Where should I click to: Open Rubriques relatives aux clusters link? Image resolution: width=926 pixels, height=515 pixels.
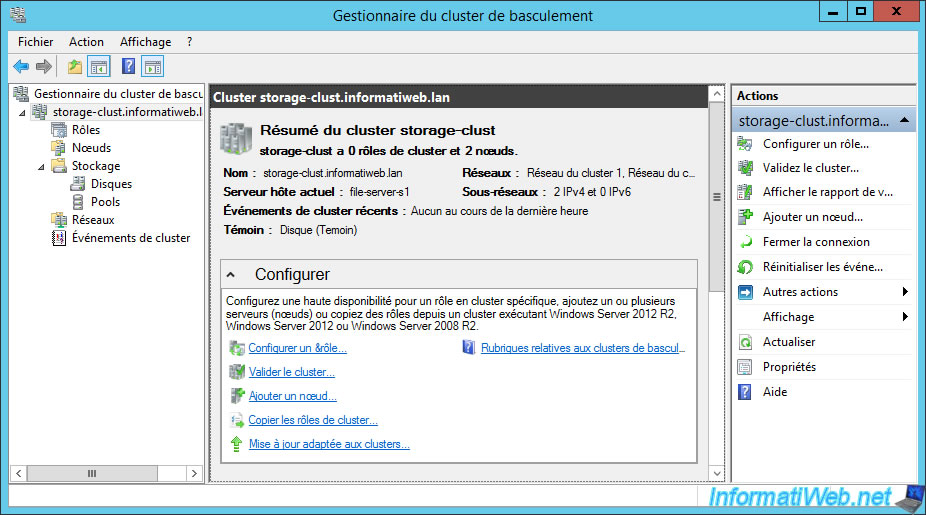[583, 348]
